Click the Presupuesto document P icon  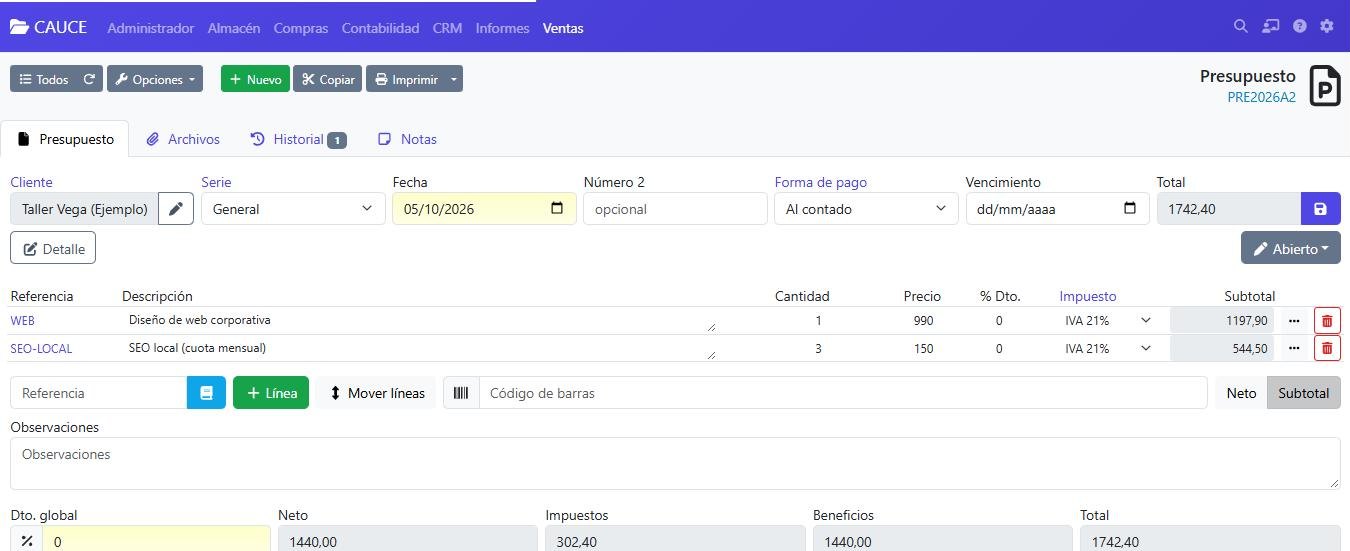(1325, 86)
